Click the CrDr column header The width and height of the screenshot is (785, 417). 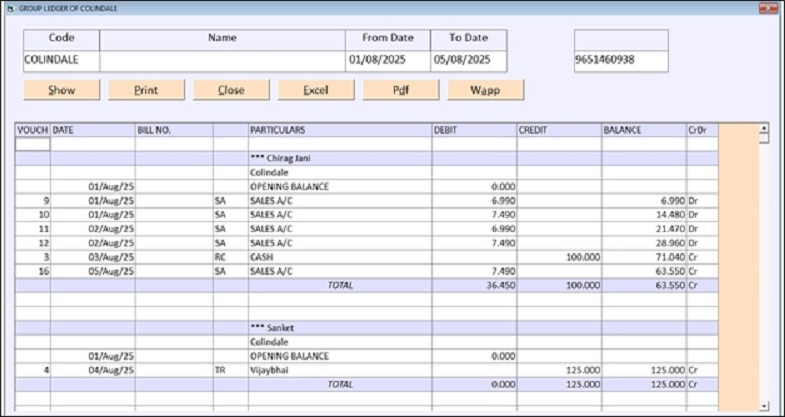(702, 130)
